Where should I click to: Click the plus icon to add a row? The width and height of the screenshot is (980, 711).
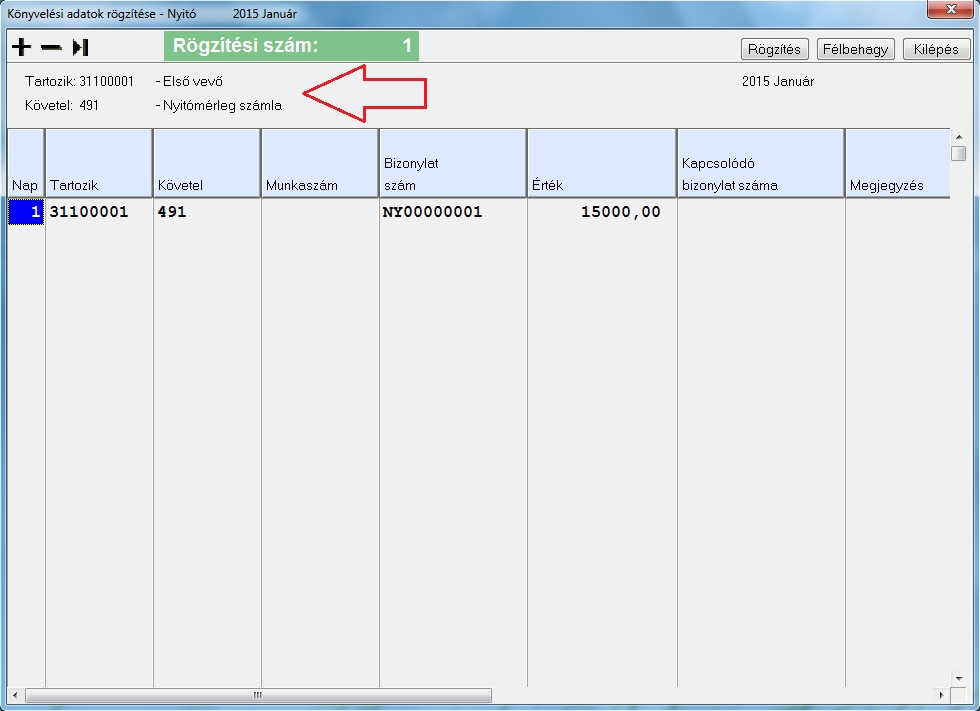(21, 47)
